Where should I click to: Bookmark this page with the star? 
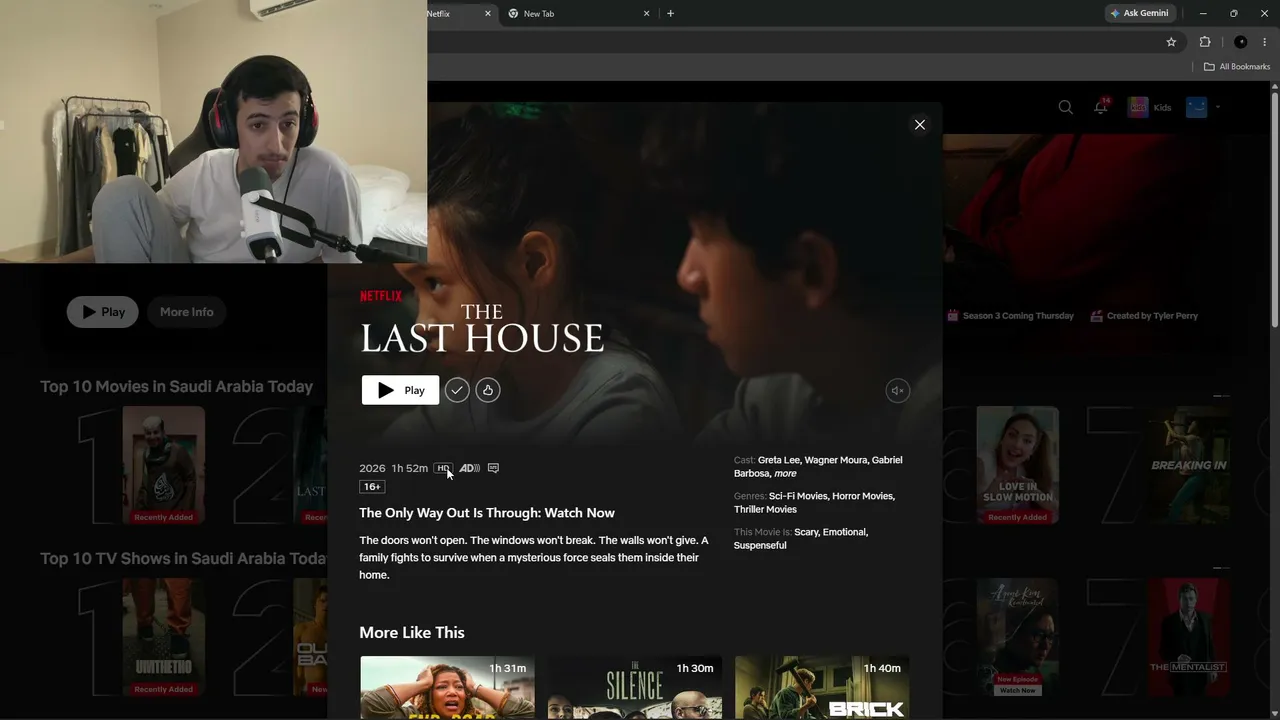[1171, 42]
